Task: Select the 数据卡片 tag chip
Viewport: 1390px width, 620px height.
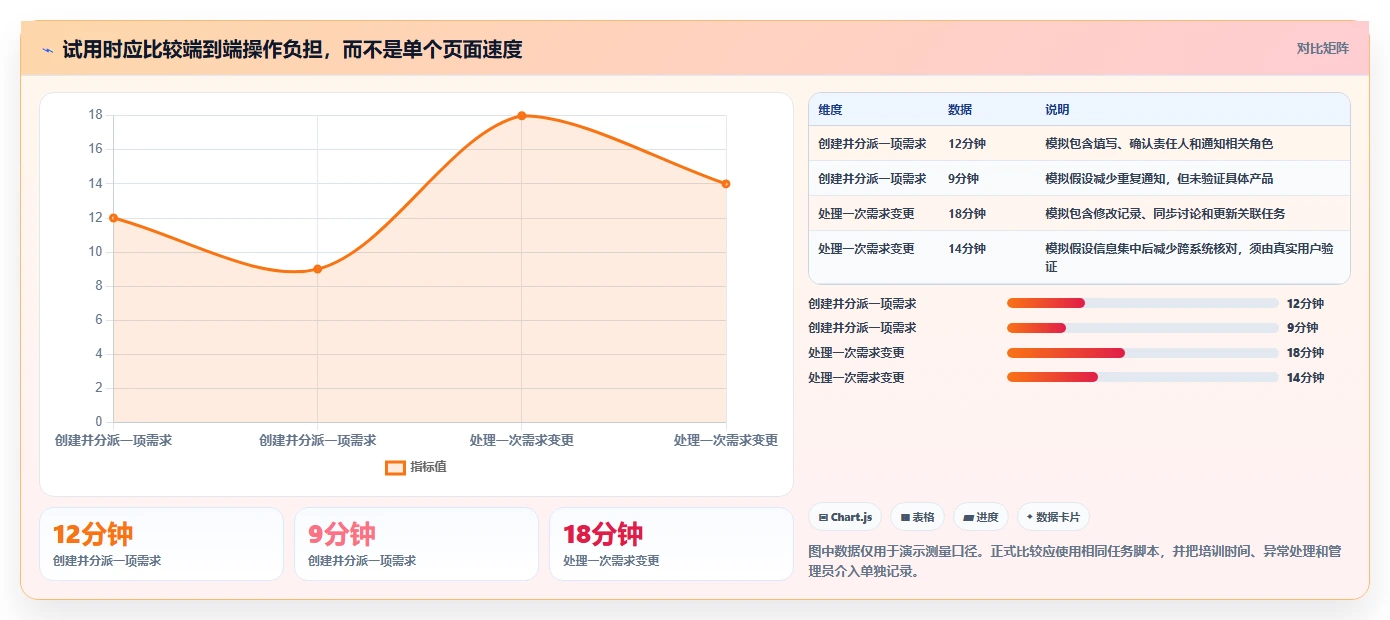Action: click(x=1053, y=517)
